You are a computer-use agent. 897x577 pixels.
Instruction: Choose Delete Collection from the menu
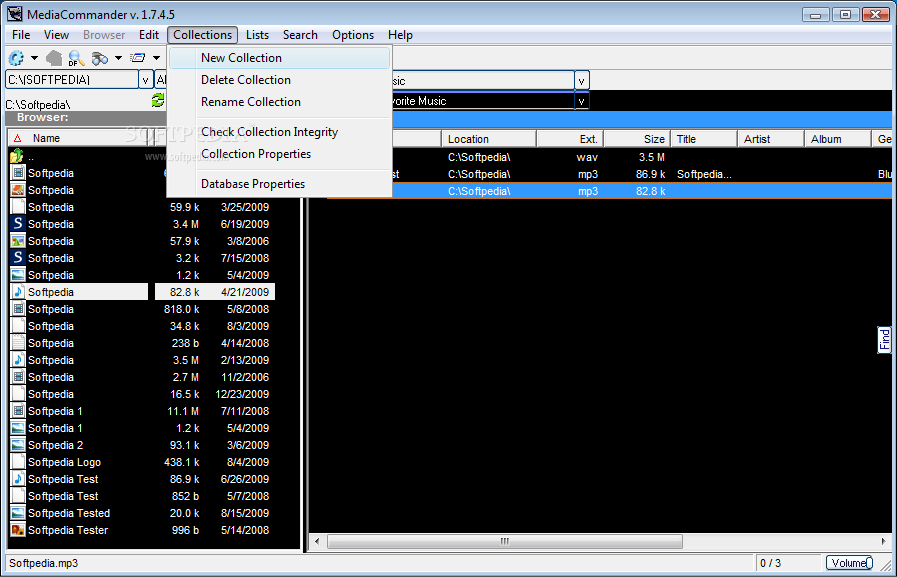point(280,80)
